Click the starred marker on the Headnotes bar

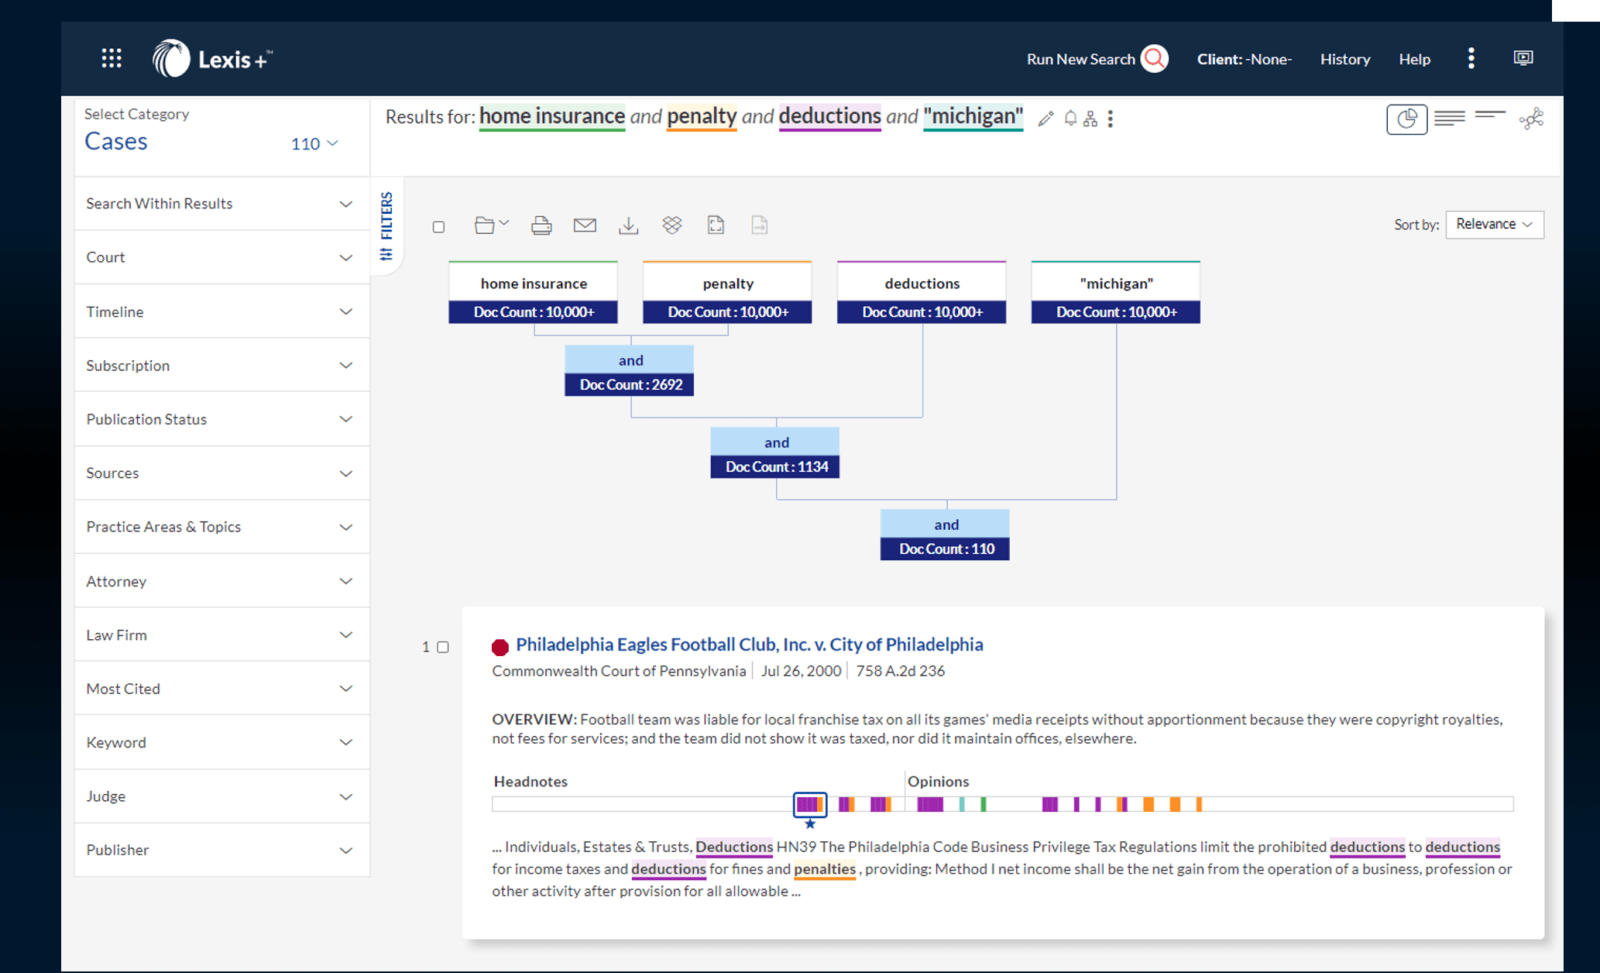tap(810, 804)
